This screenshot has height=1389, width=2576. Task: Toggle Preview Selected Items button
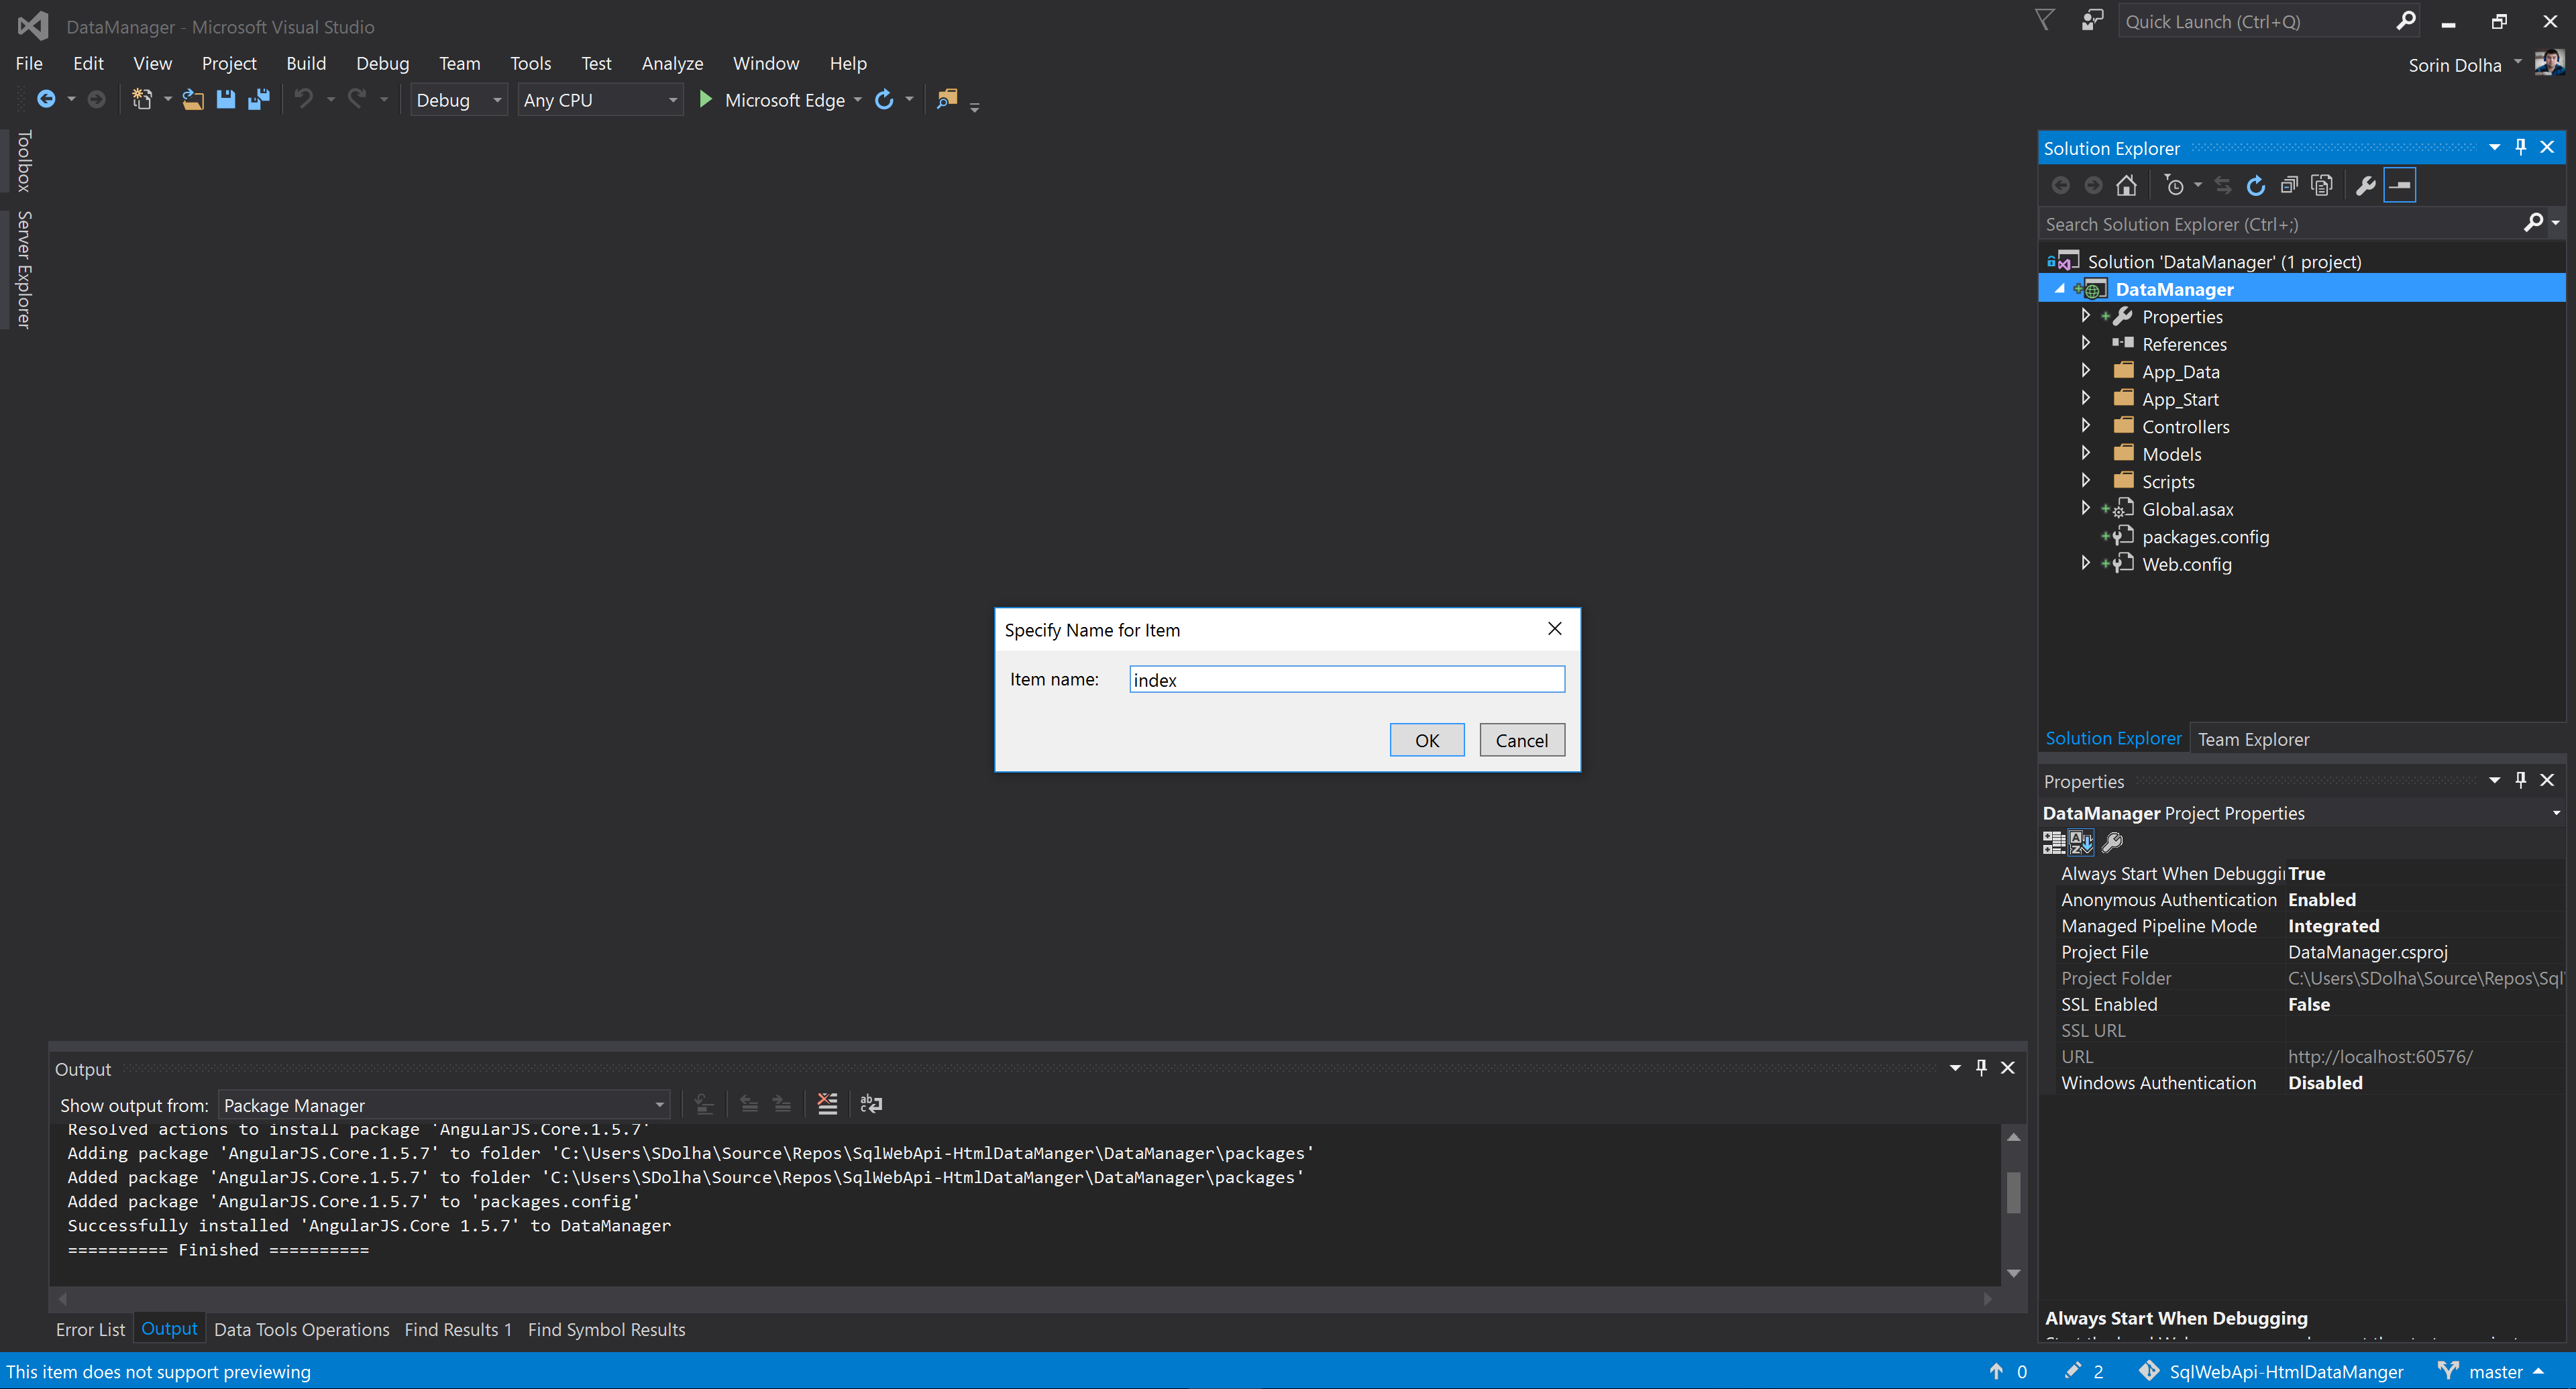2400,185
